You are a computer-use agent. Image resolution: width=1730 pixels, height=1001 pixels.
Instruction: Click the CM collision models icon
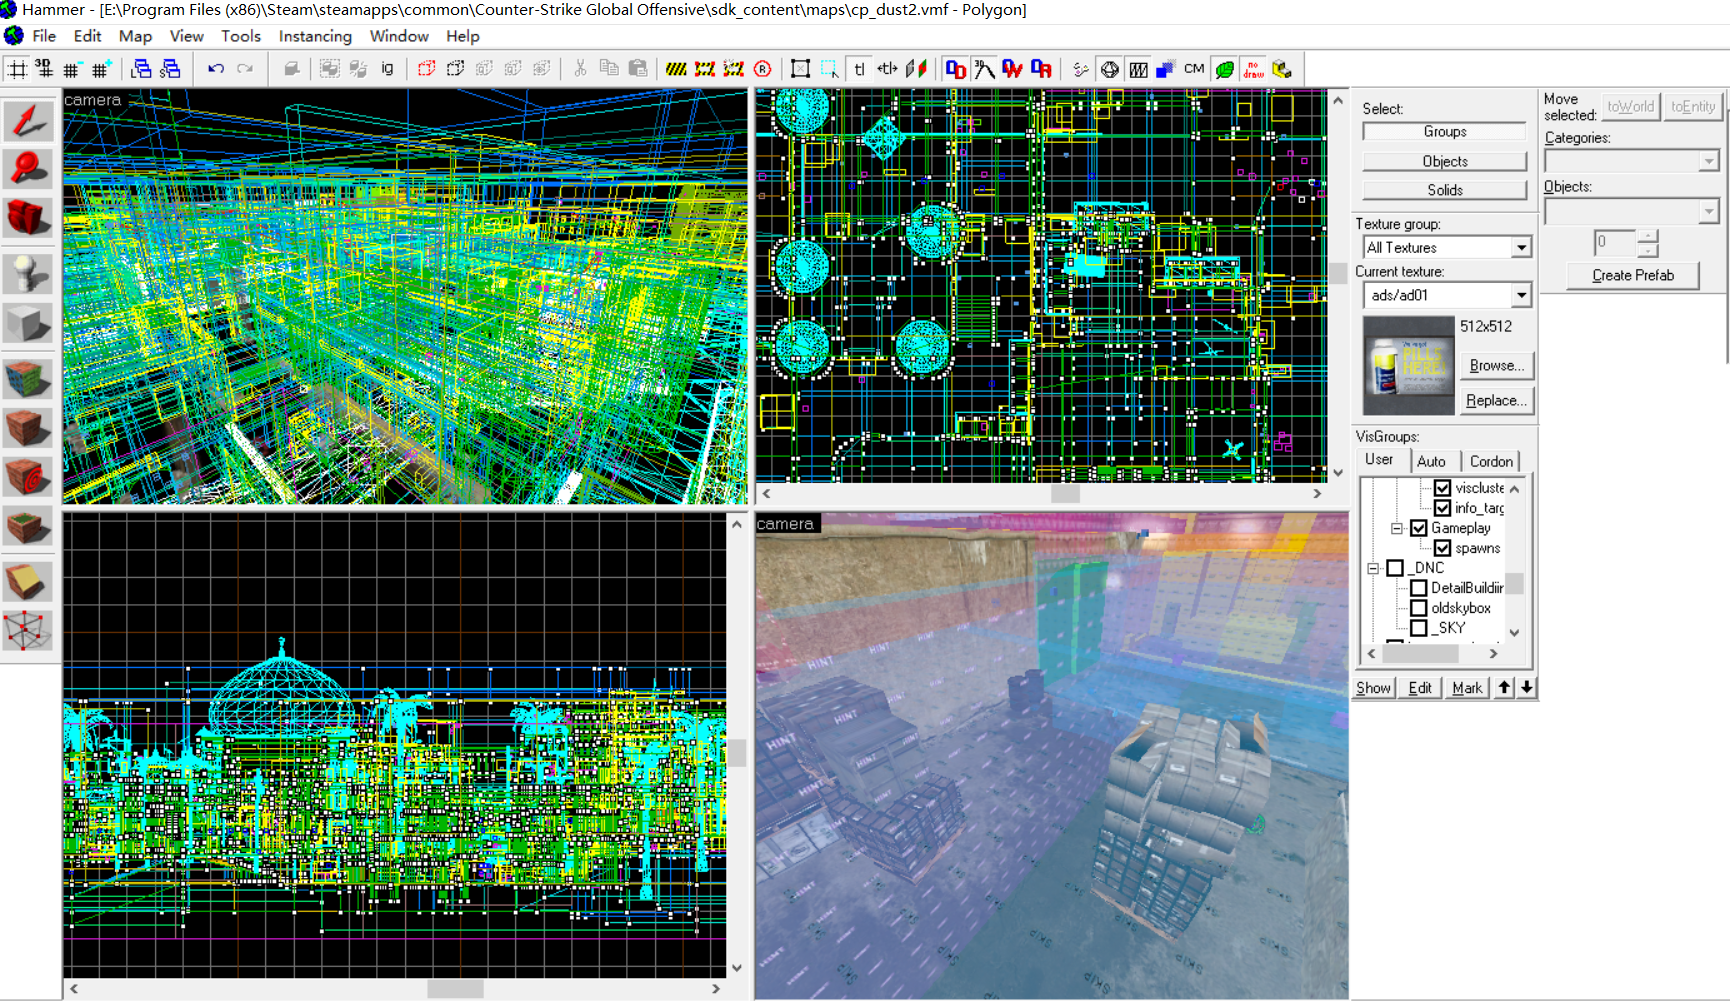[1194, 69]
